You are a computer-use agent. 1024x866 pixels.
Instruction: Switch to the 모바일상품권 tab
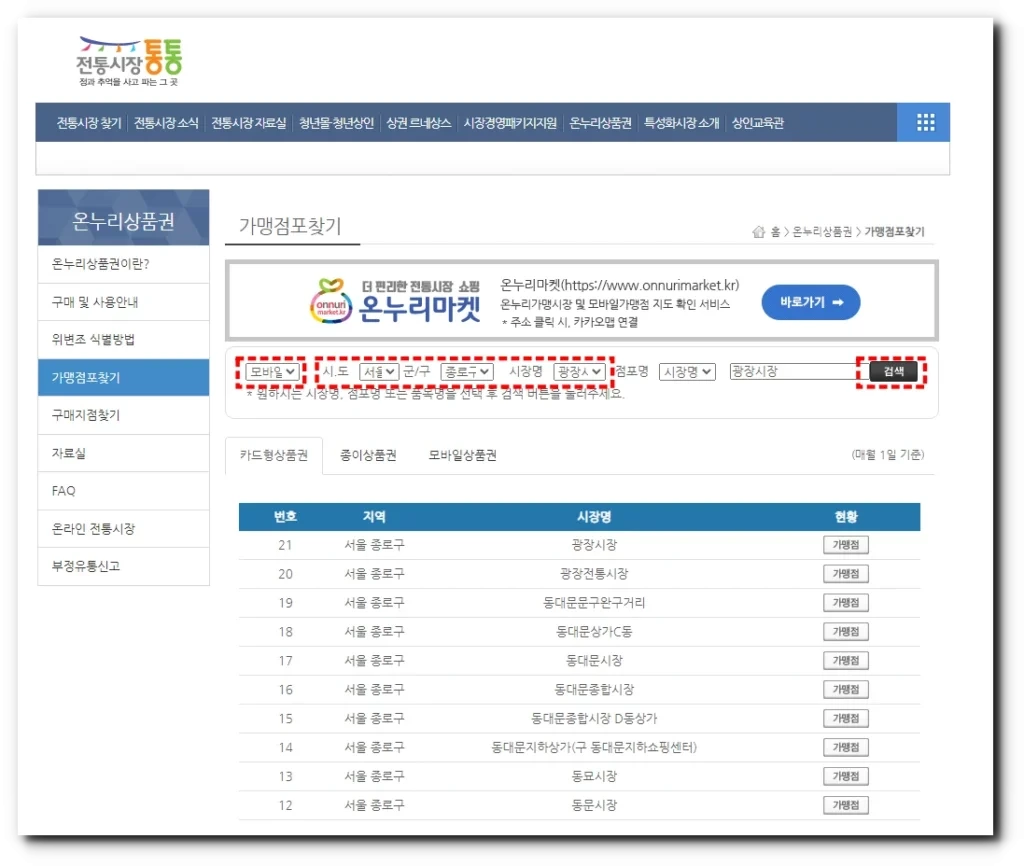point(462,452)
